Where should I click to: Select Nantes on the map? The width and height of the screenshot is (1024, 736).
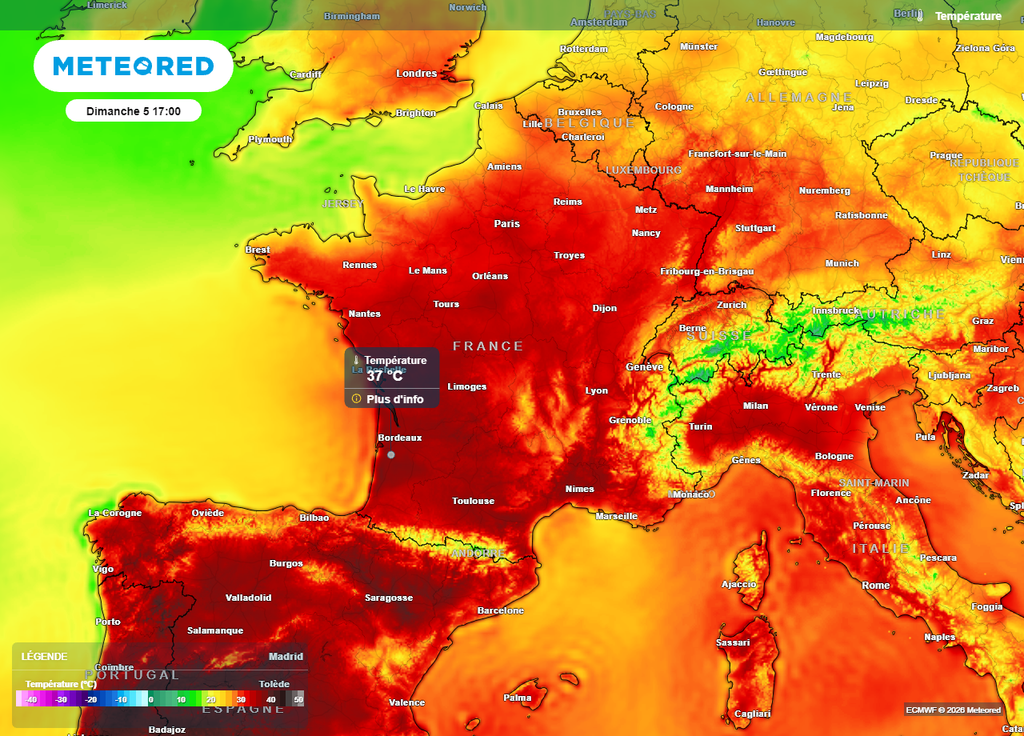tap(364, 313)
